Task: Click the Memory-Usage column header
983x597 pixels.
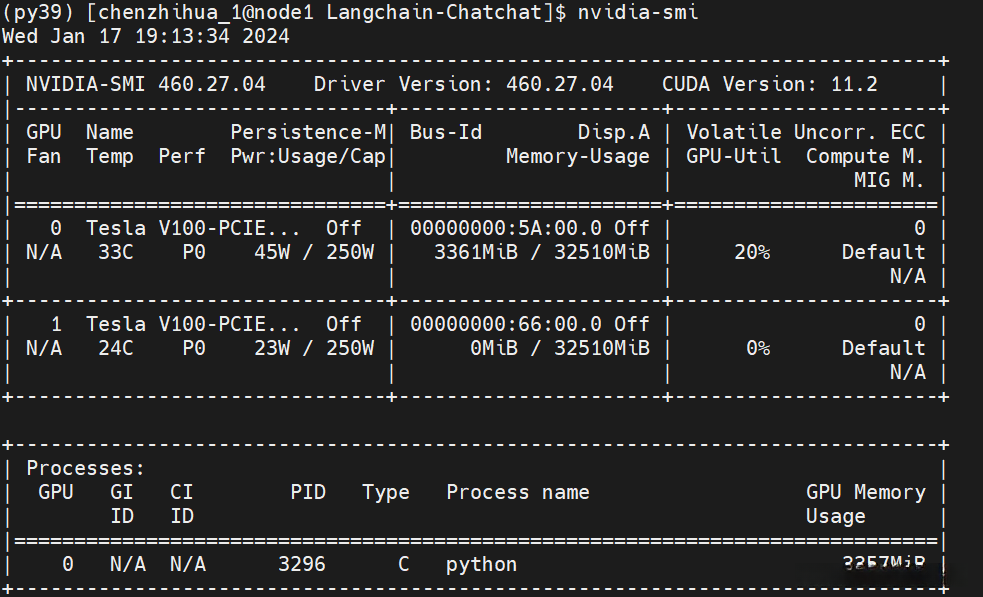Action: [577, 156]
